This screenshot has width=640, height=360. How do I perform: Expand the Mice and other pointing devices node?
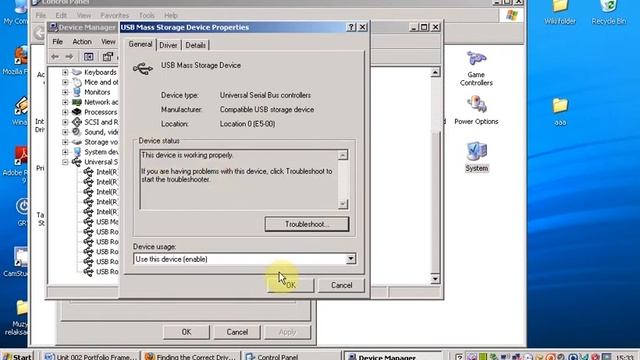(x=65, y=82)
